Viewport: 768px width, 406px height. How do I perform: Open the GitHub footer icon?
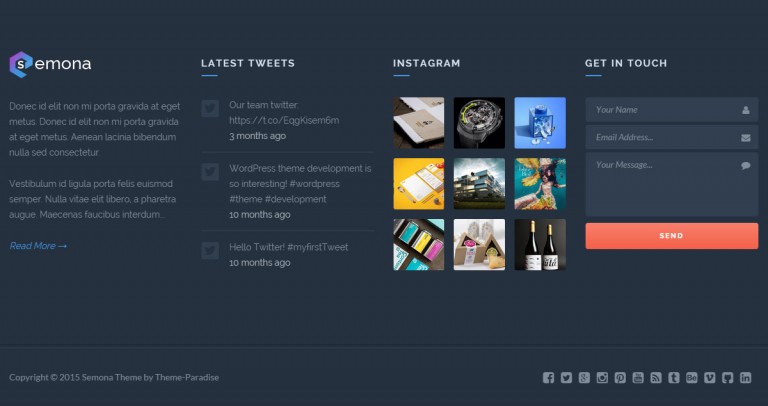point(727,378)
